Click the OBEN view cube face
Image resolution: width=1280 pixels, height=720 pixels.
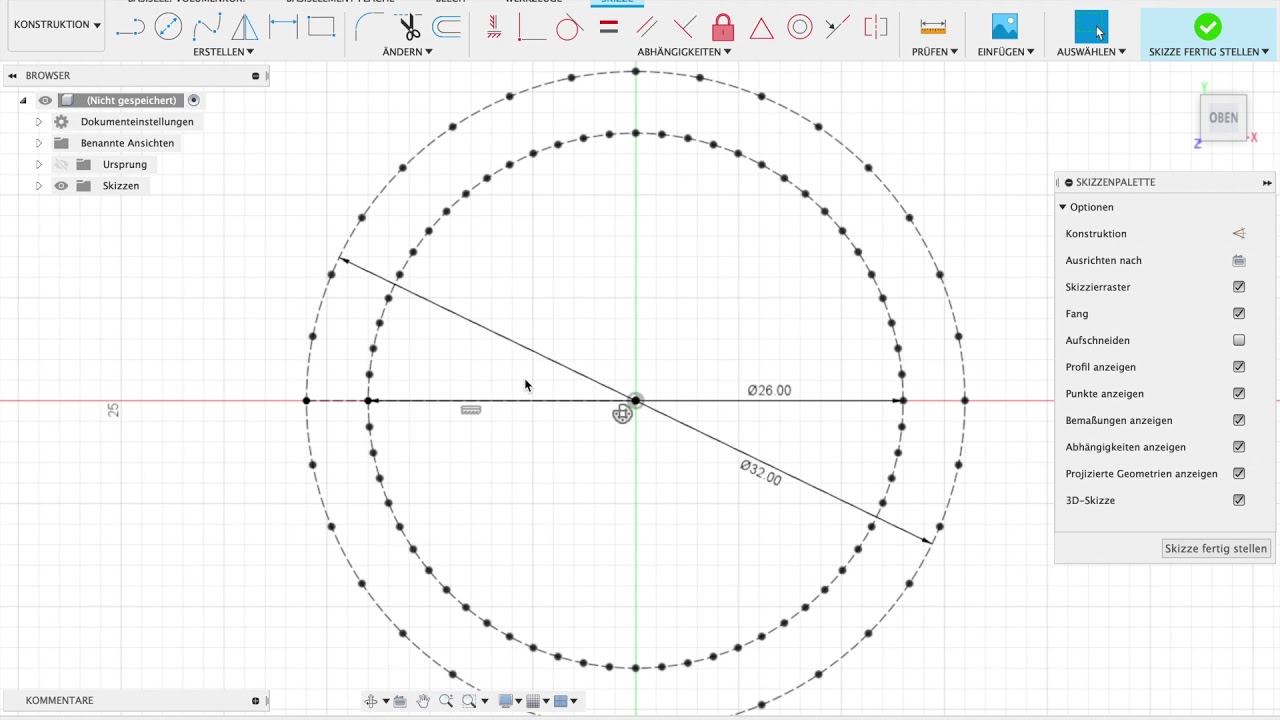tap(1223, 117)
